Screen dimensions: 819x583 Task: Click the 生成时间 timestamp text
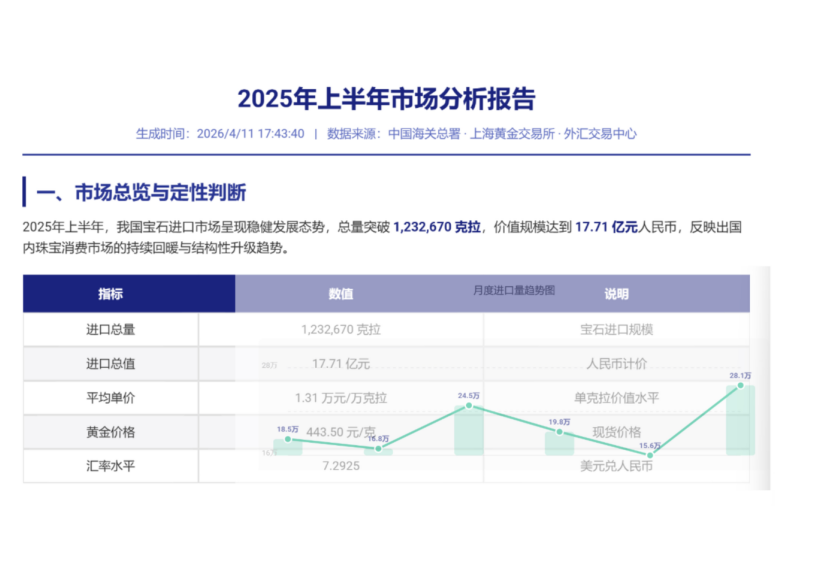coord(220,133)
